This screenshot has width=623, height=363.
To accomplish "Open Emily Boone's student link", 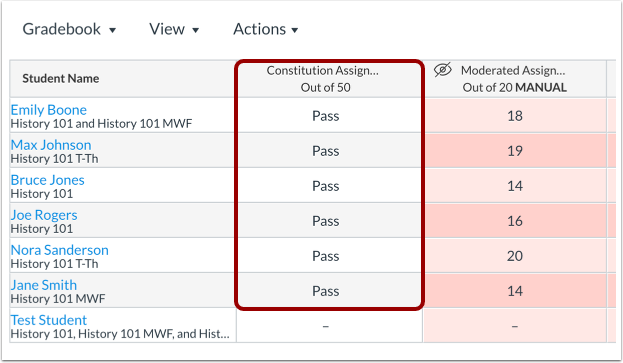I will coord(48,110).
